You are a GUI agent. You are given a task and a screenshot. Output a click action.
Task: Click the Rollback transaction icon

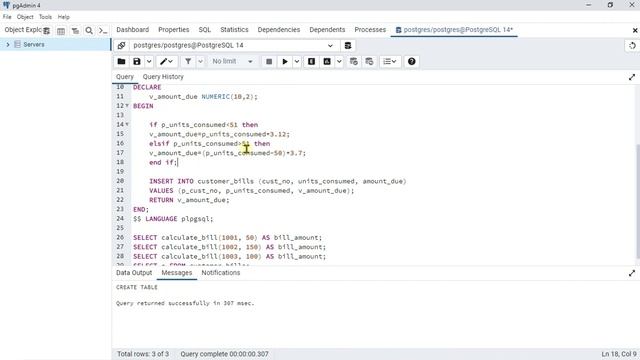[x=369, y=61]
